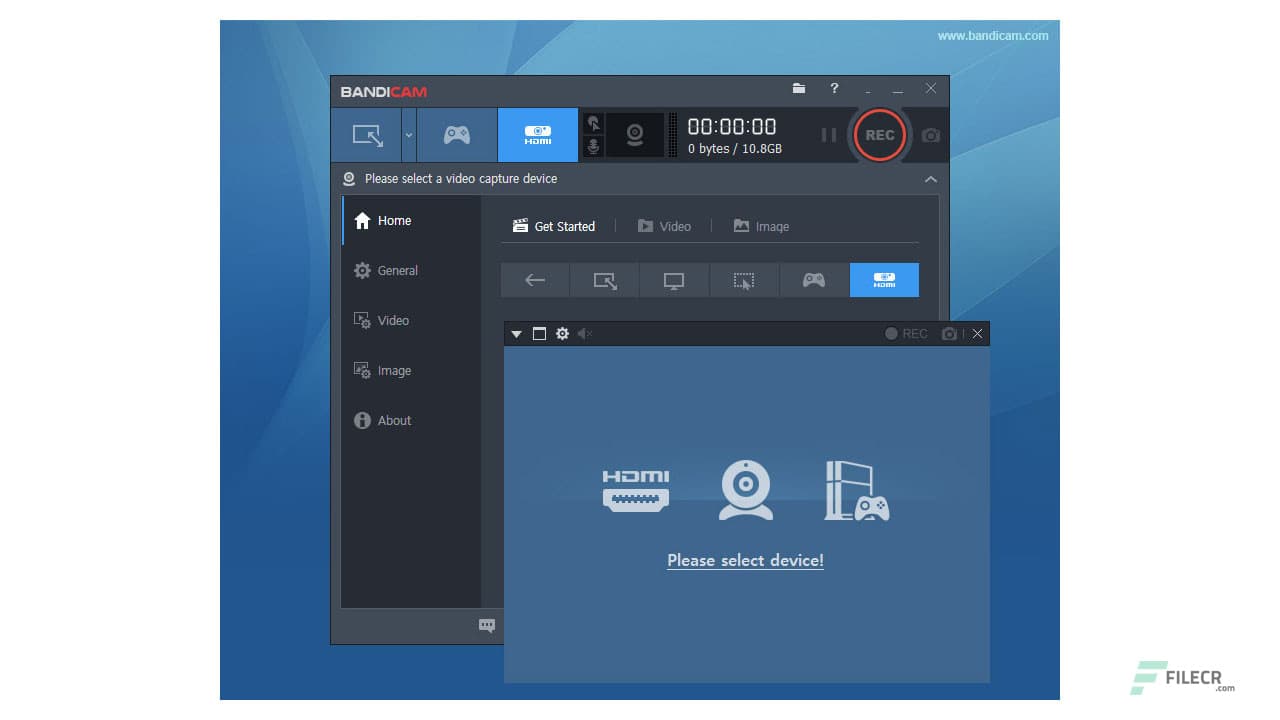Collapse the video capture device notice bar
The width and height of the screenshot is (1280, 720).
point(931,178)
